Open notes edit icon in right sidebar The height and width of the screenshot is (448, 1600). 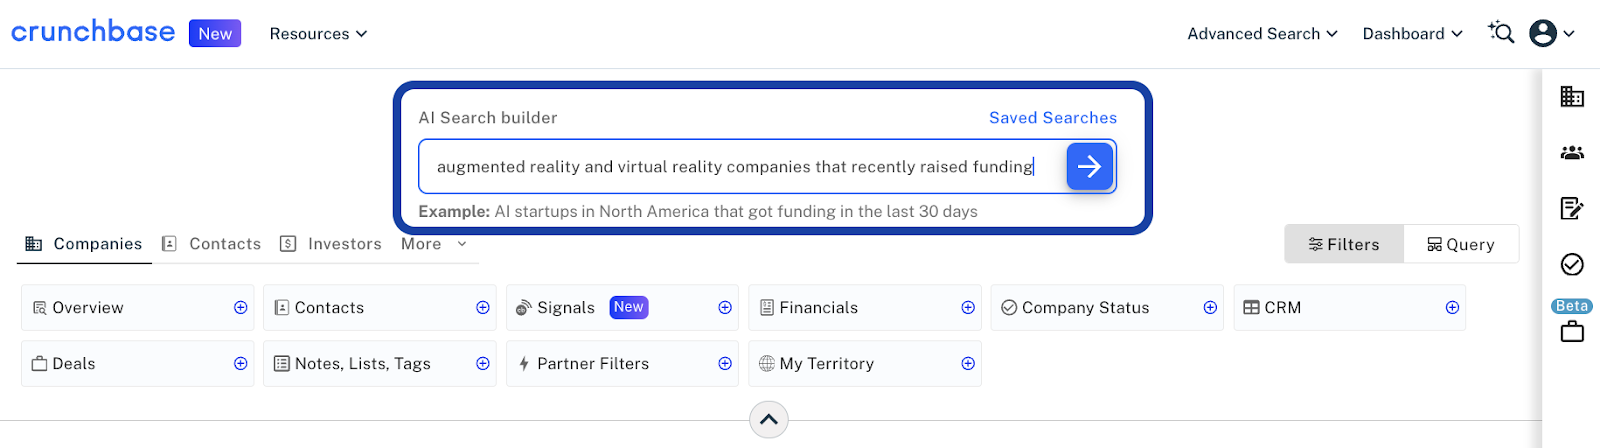[x=1572, y=208]
